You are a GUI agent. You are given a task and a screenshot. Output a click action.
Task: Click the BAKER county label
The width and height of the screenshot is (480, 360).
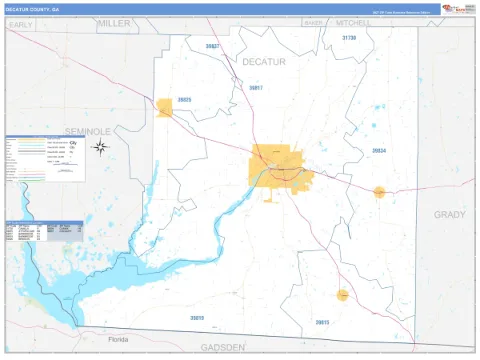tap(313, 23)
